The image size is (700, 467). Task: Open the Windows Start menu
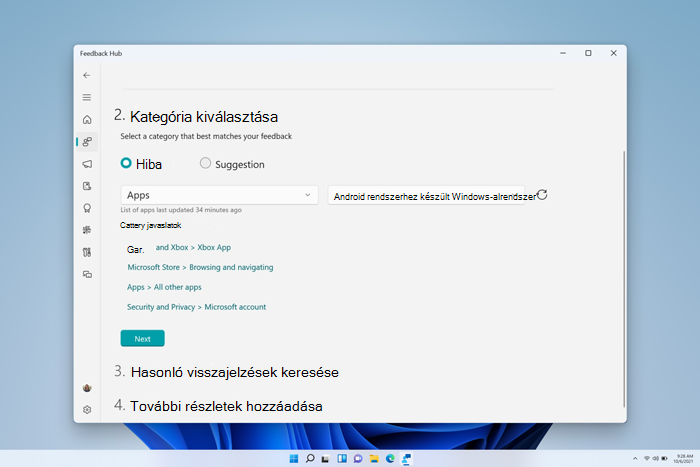pyautogui.click(x=294, y=459)
